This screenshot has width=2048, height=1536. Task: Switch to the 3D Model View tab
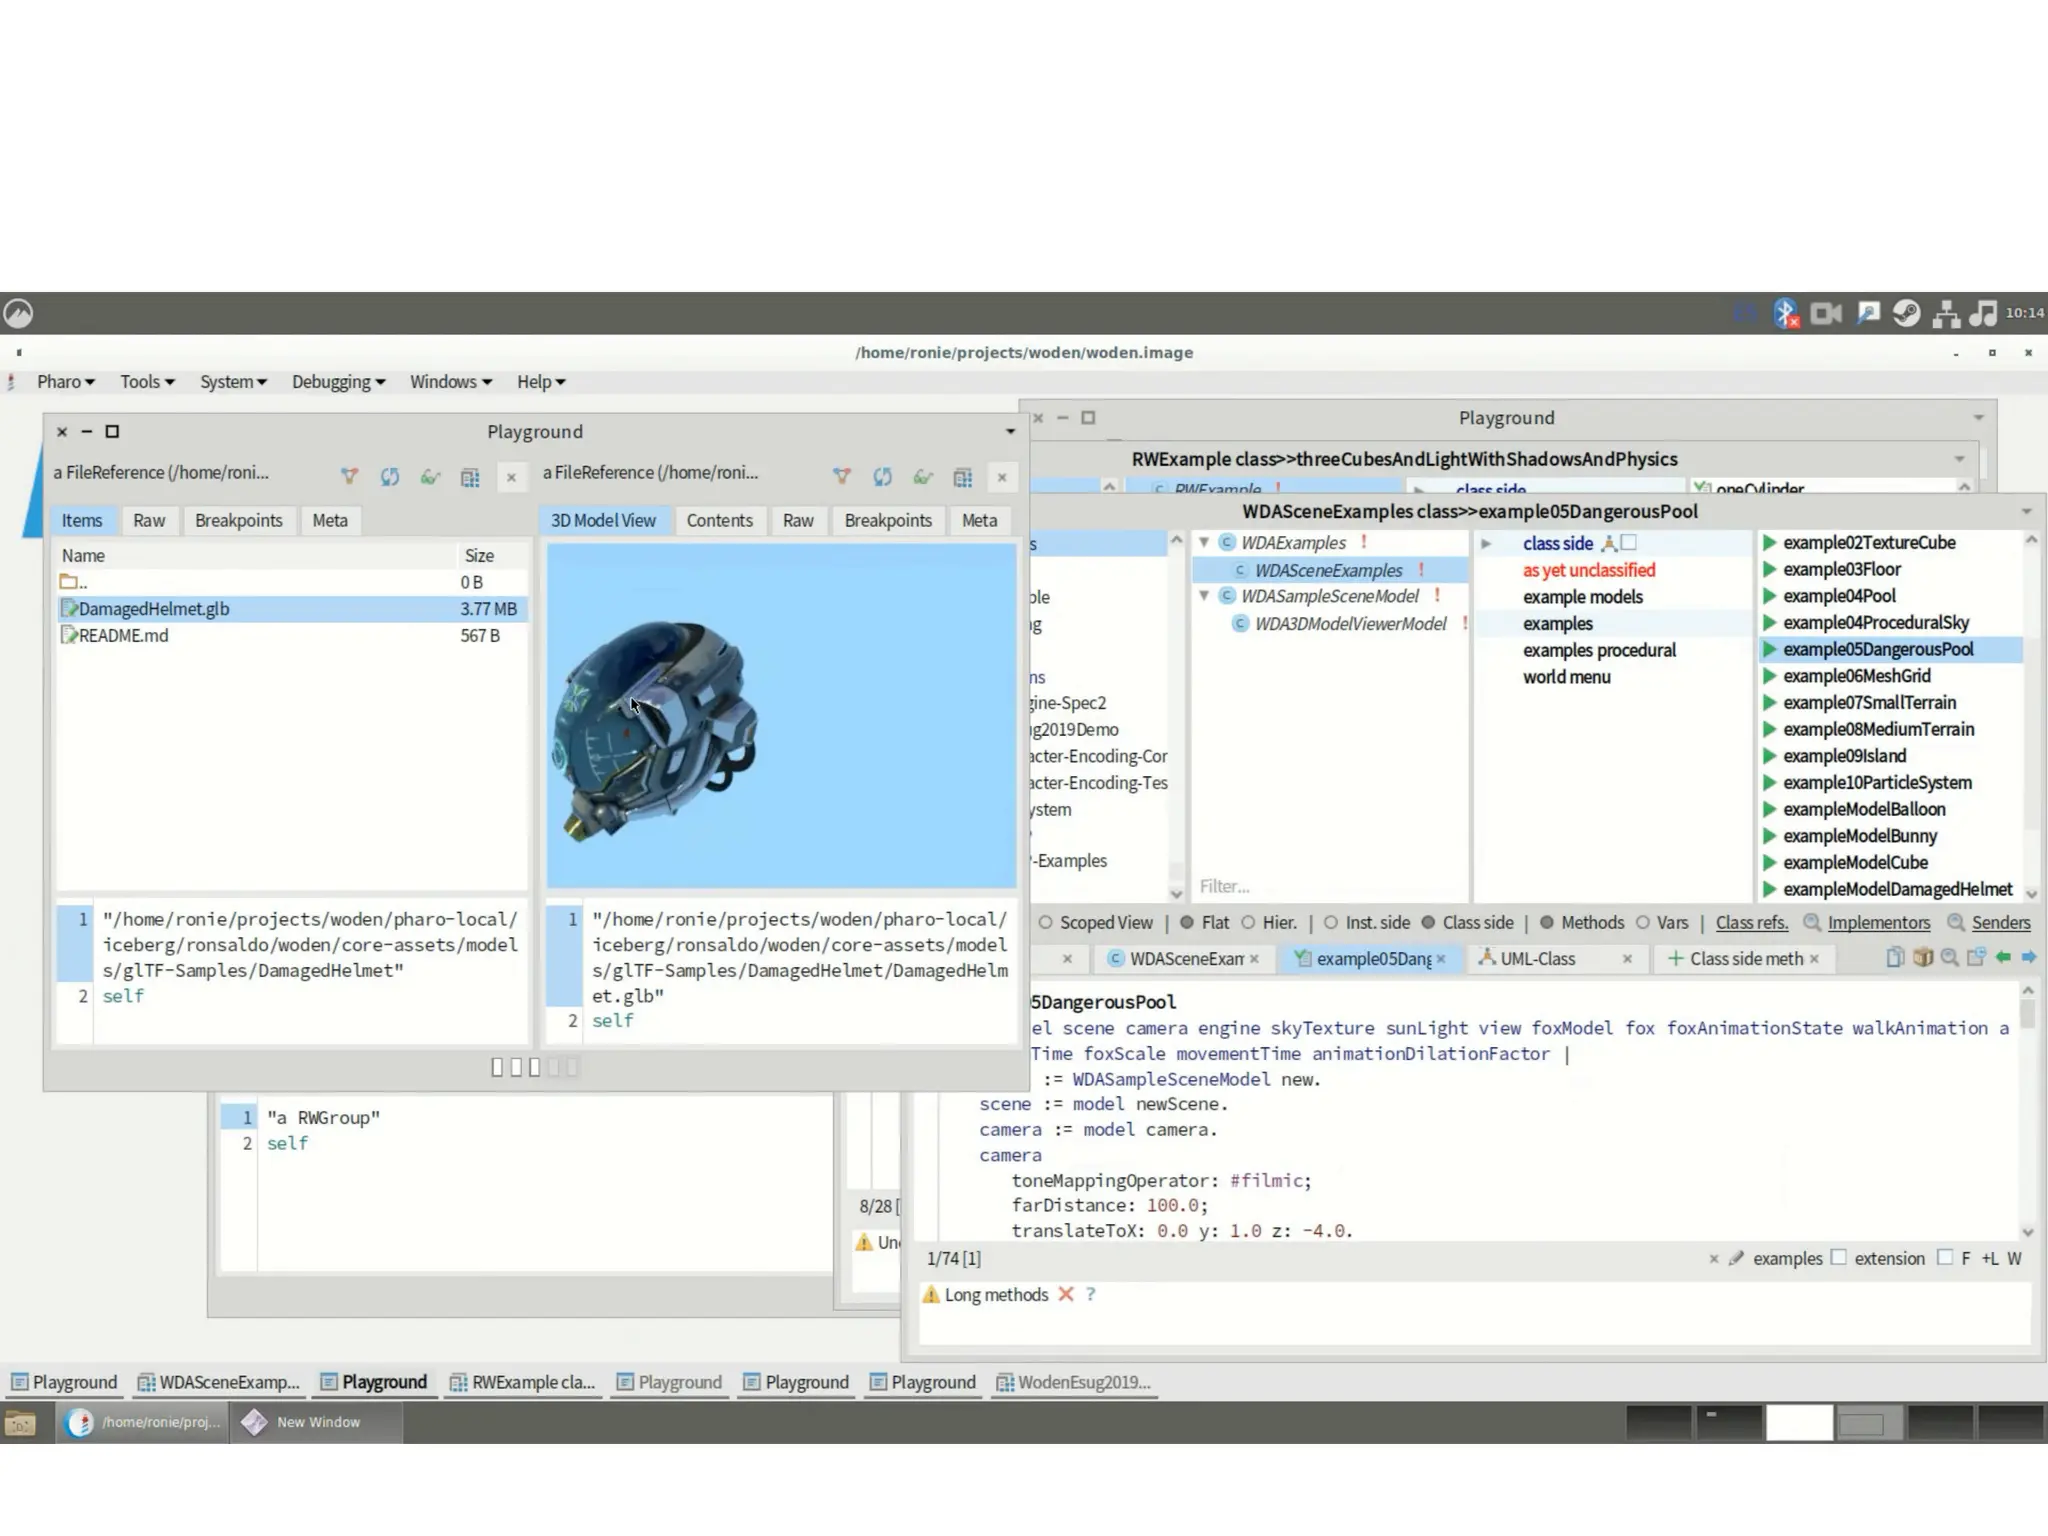(x=603, y=520)
